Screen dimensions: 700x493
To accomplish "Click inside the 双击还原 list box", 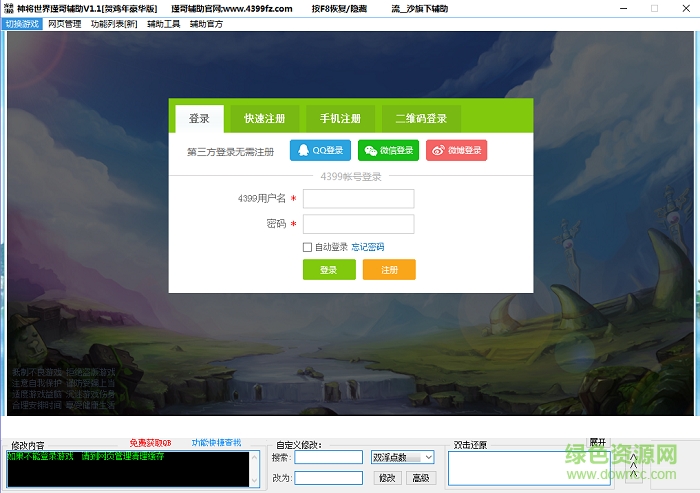I will [x=529, y=468].
